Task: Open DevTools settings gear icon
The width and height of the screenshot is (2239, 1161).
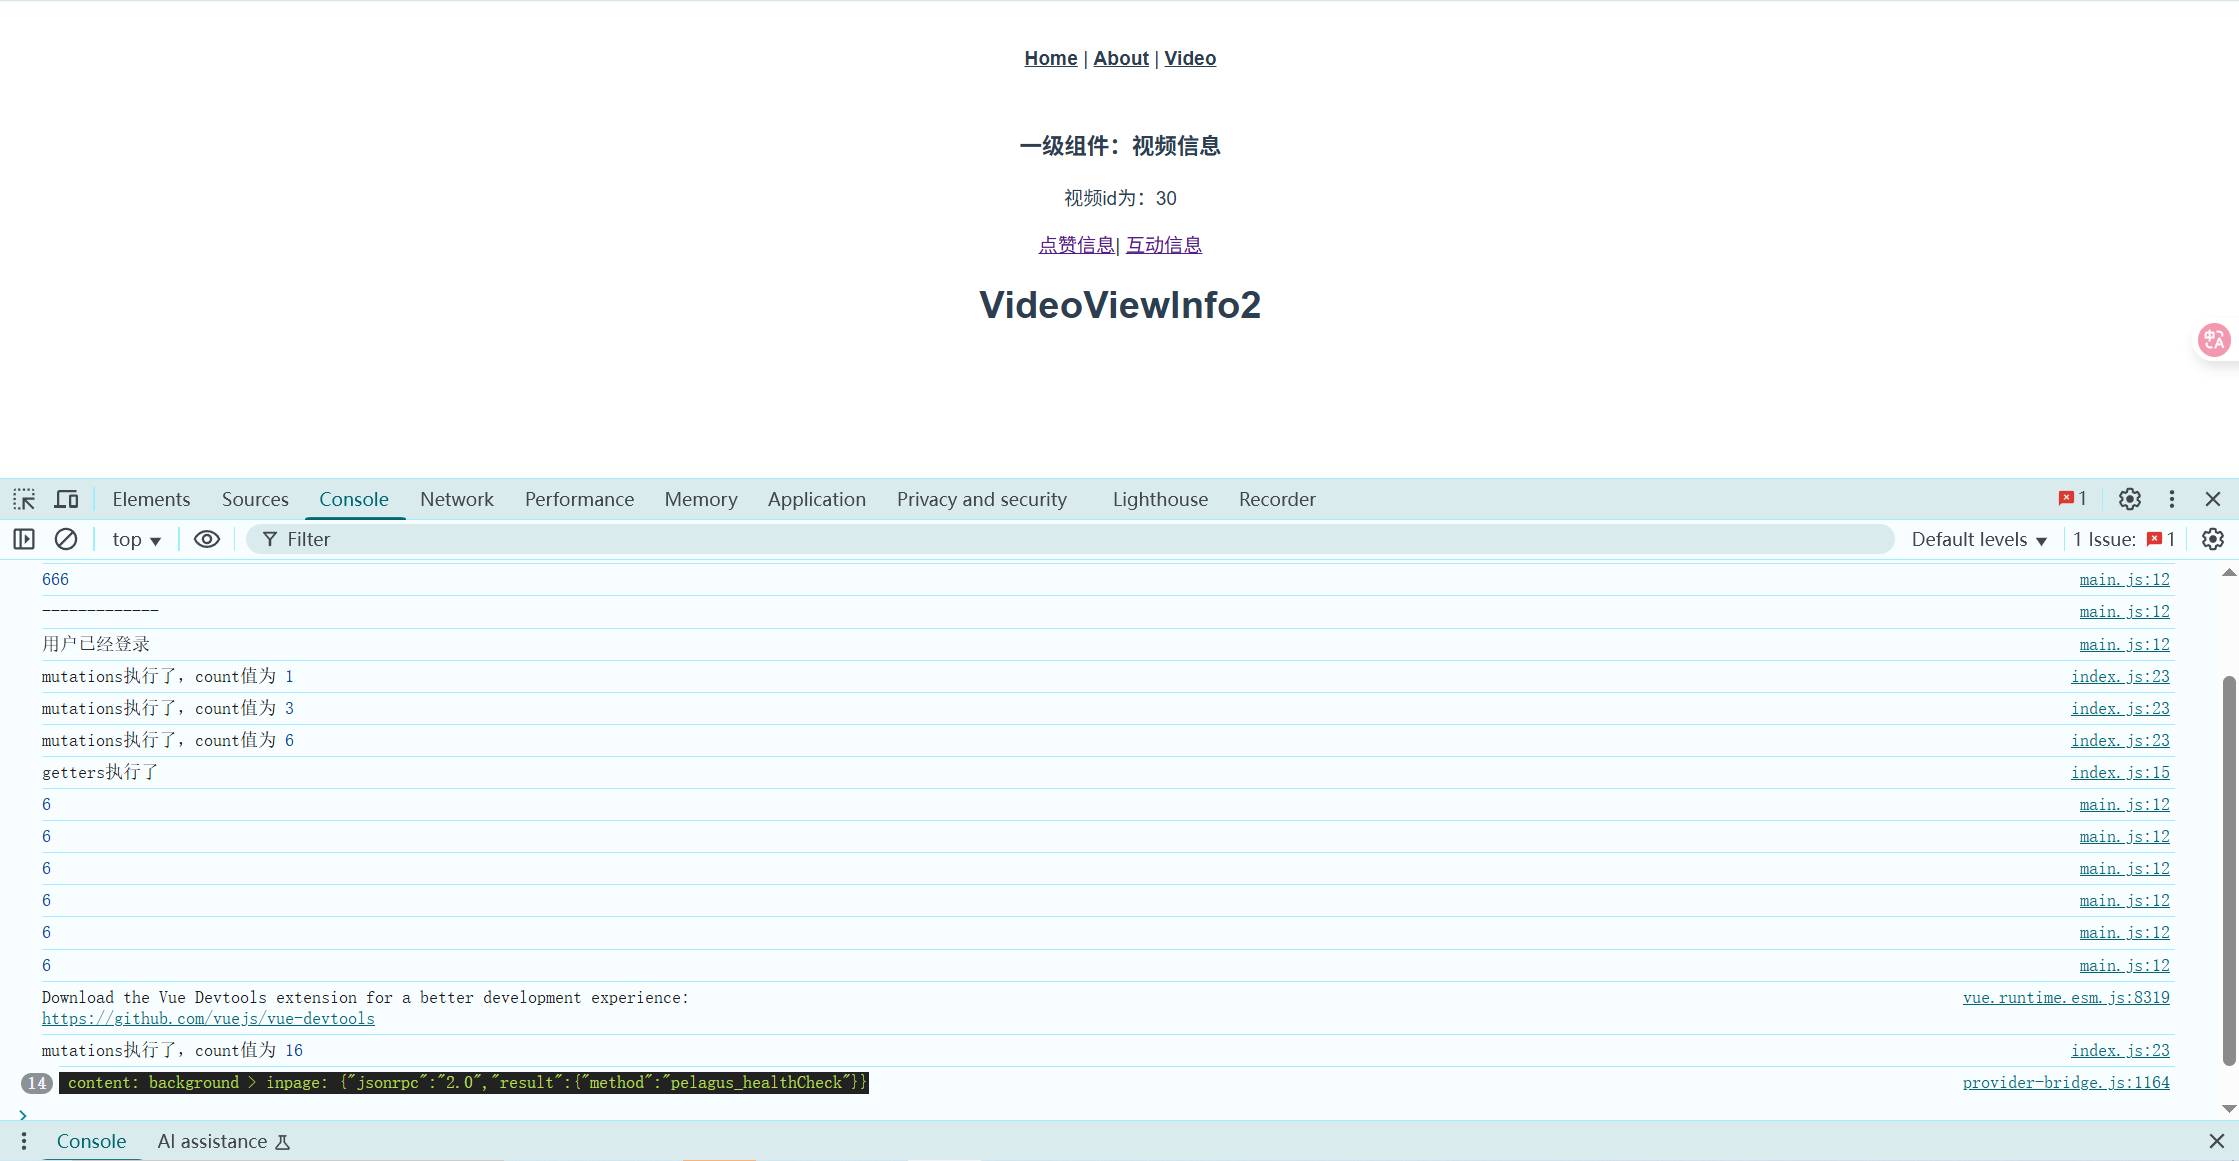Action: (x=2130, y=499)
